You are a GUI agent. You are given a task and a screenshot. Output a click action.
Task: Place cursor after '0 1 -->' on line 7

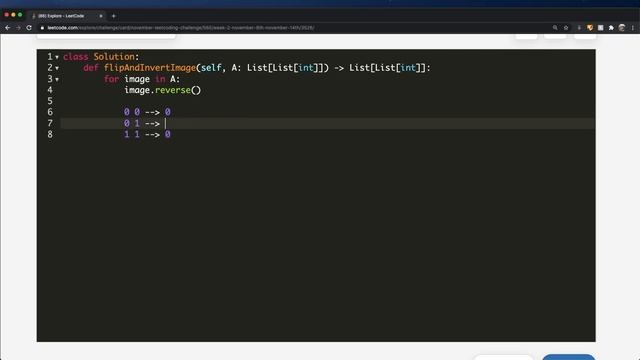(x=165, y=123)
